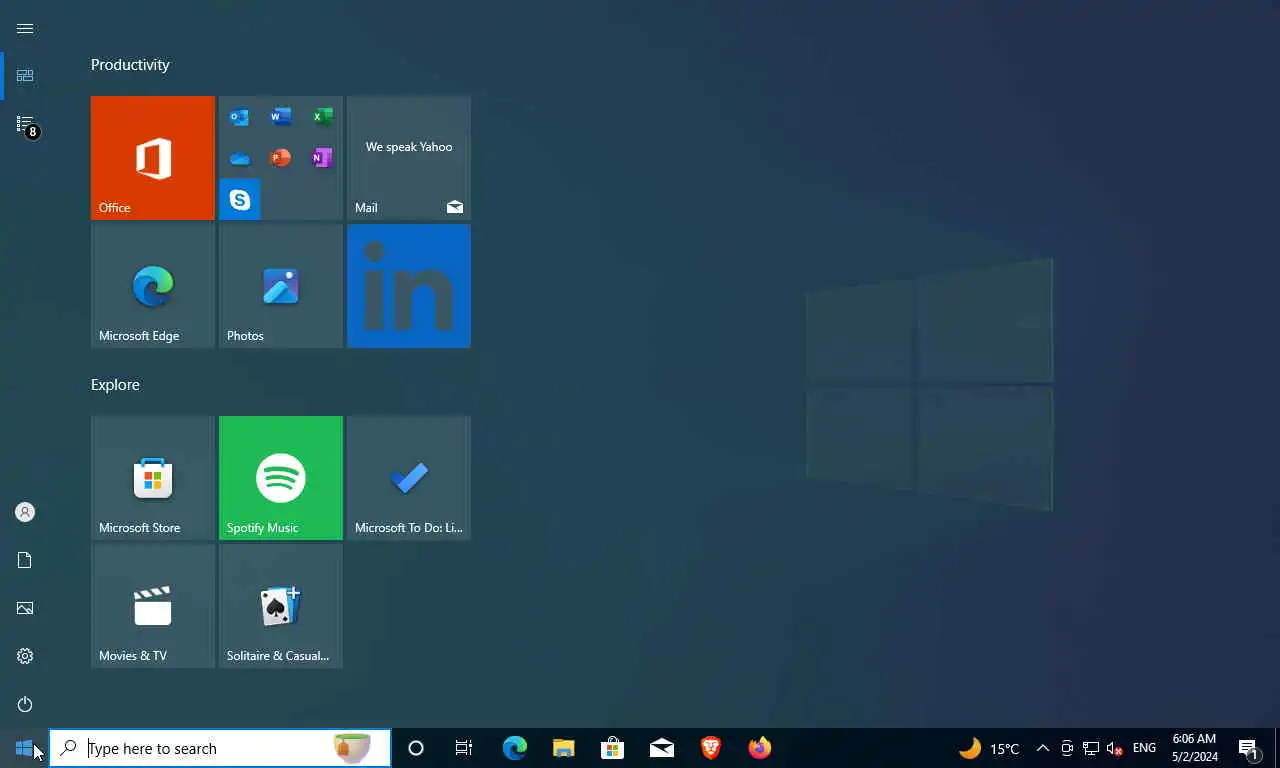Open Settings from the Start sidebar
This screenshot has height=768, width=1280.
[x=25, y=656]
